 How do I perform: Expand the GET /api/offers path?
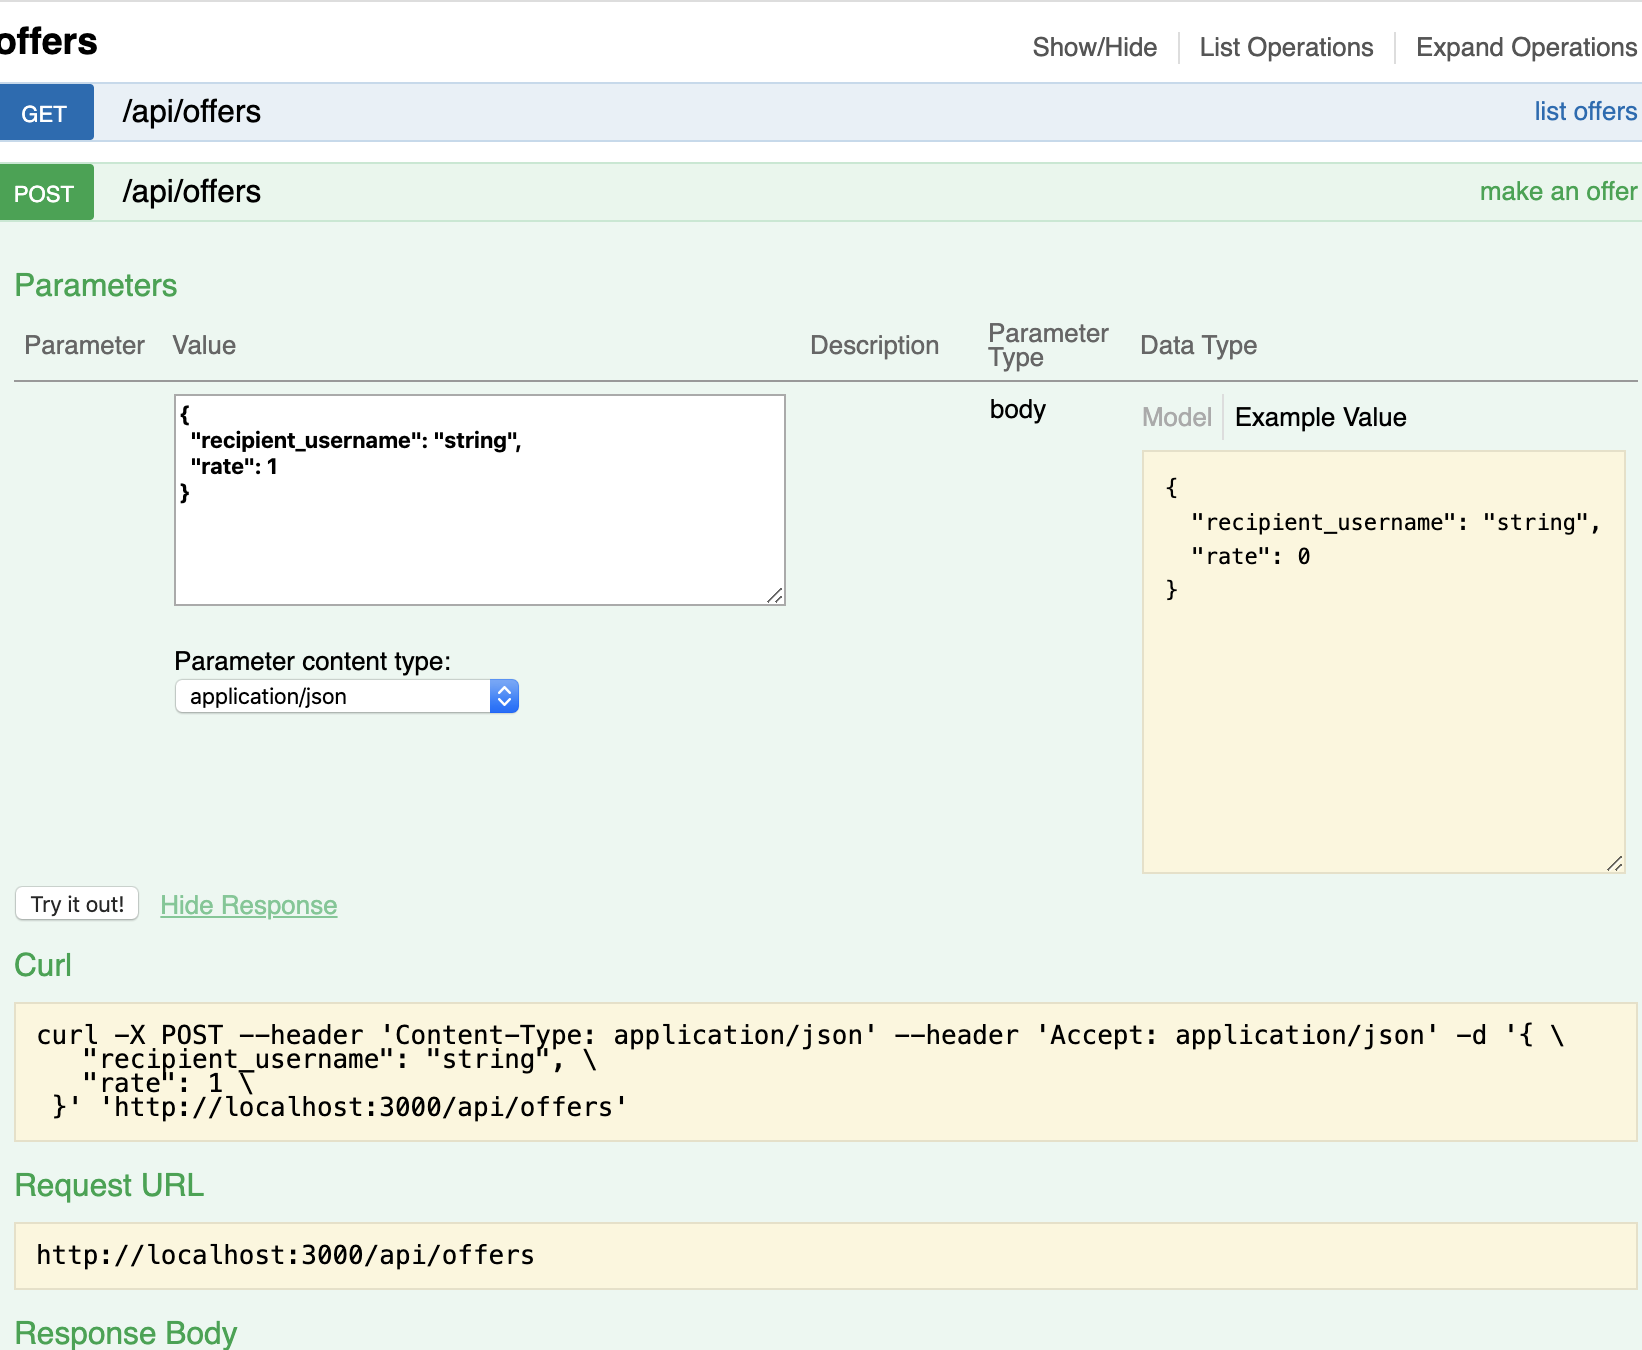[x=191, y=112]
